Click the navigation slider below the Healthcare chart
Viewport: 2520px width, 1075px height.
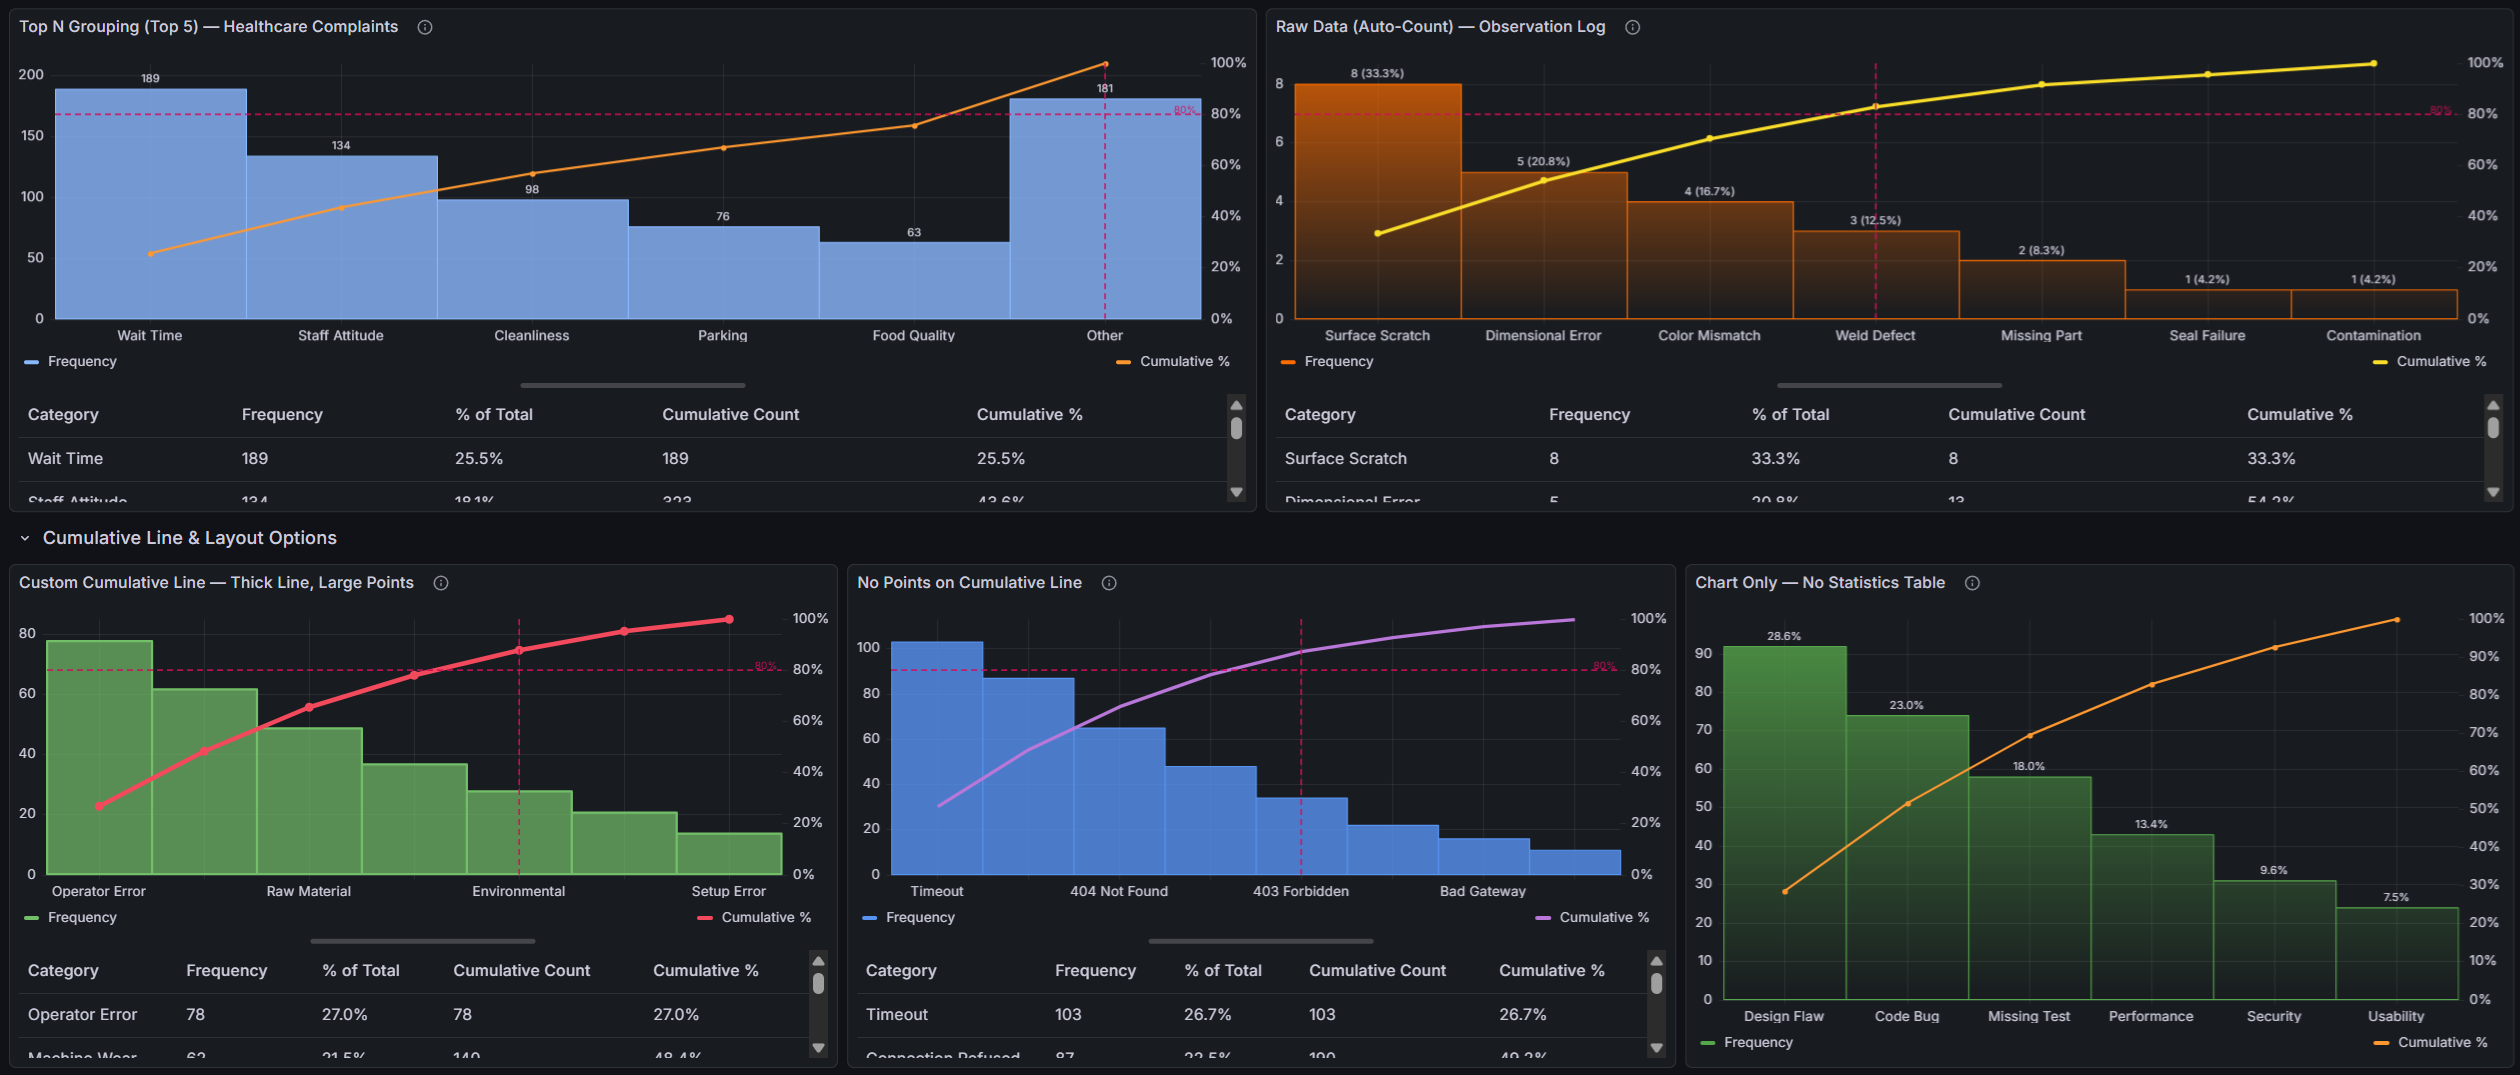click(631, 384)
